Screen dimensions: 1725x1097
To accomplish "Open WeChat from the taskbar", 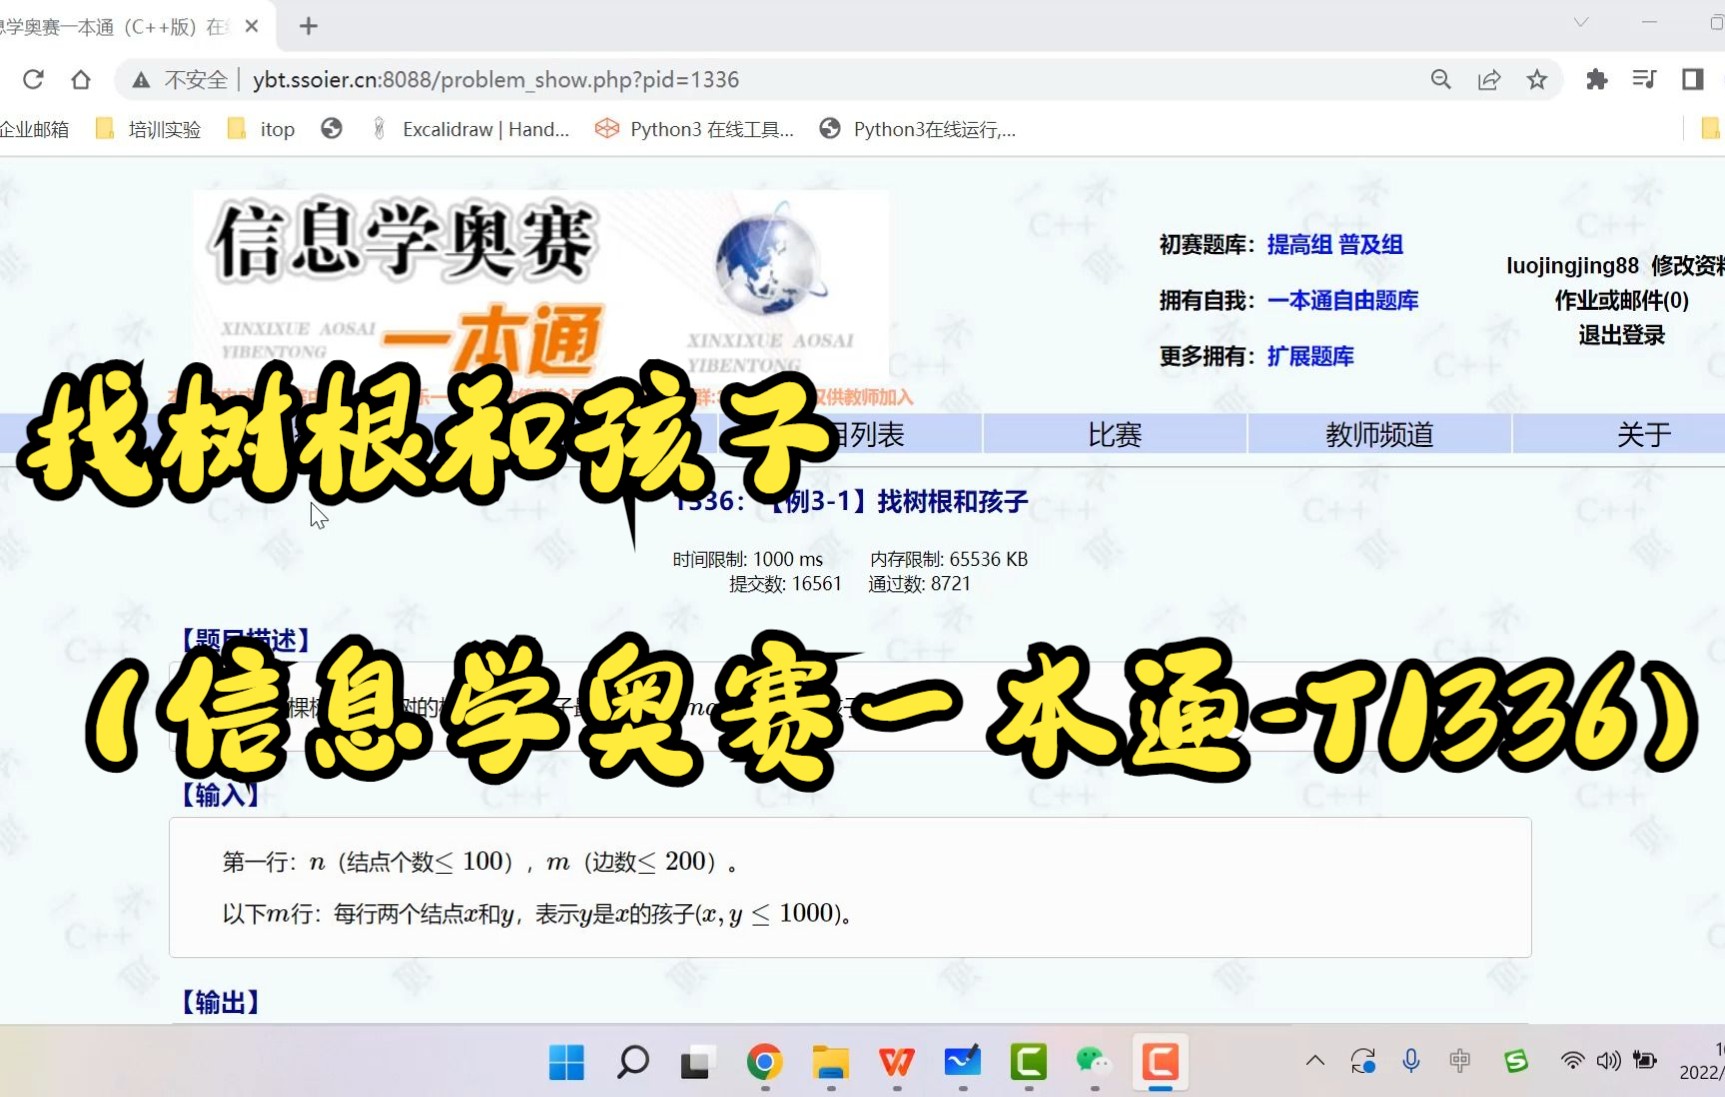I will point(1093,1064).
